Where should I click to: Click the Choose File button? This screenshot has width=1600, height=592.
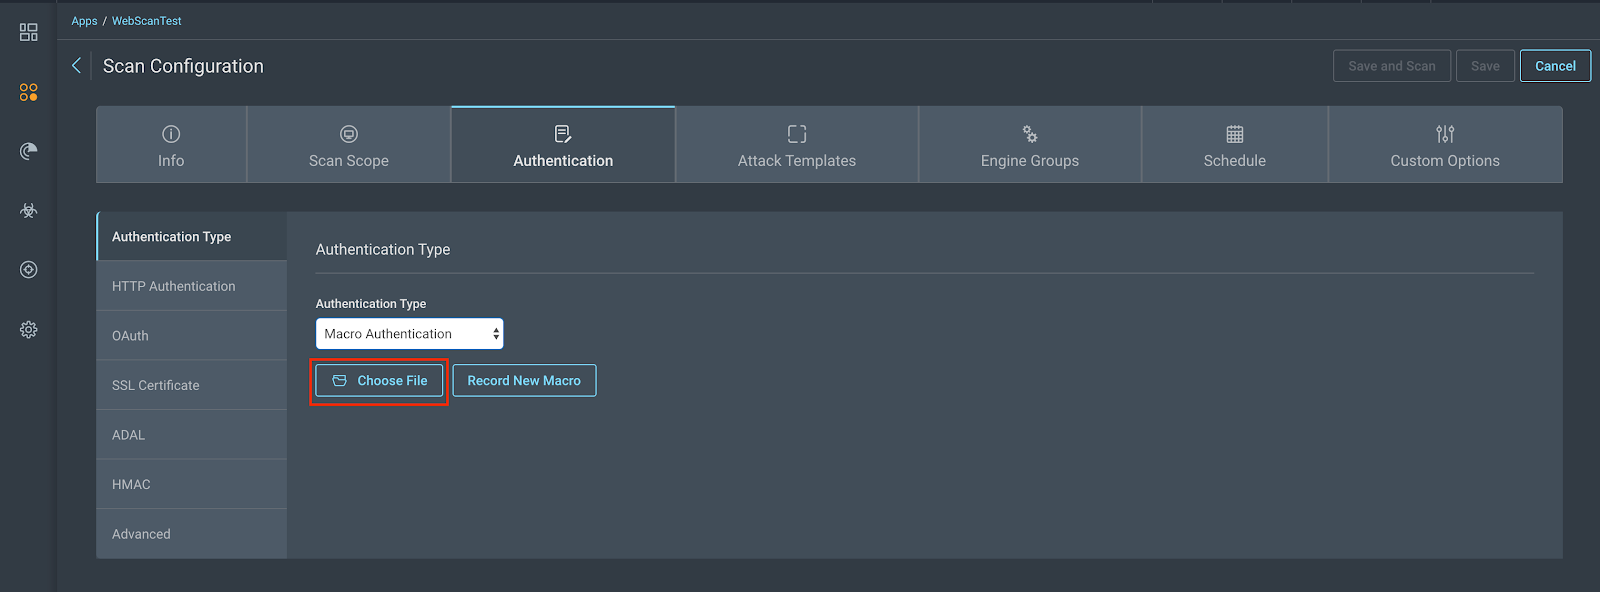pos(379,381)
